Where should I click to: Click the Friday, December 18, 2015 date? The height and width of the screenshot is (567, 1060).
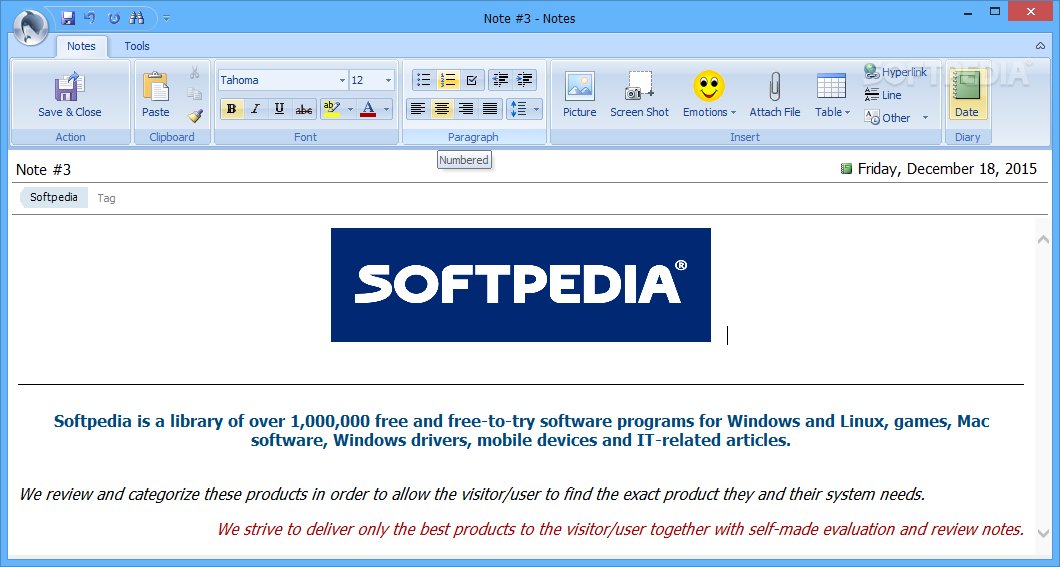coord(947,169)
